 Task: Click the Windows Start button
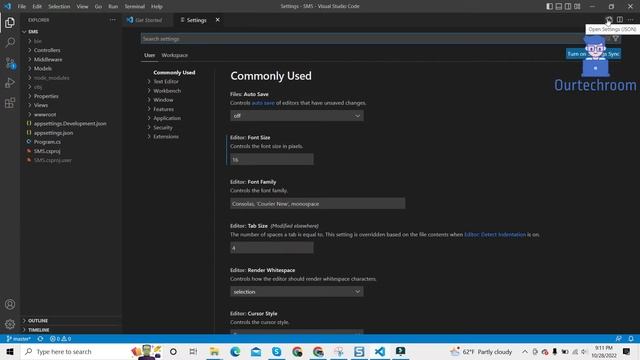pyautogui.click(x=10, y=351)
